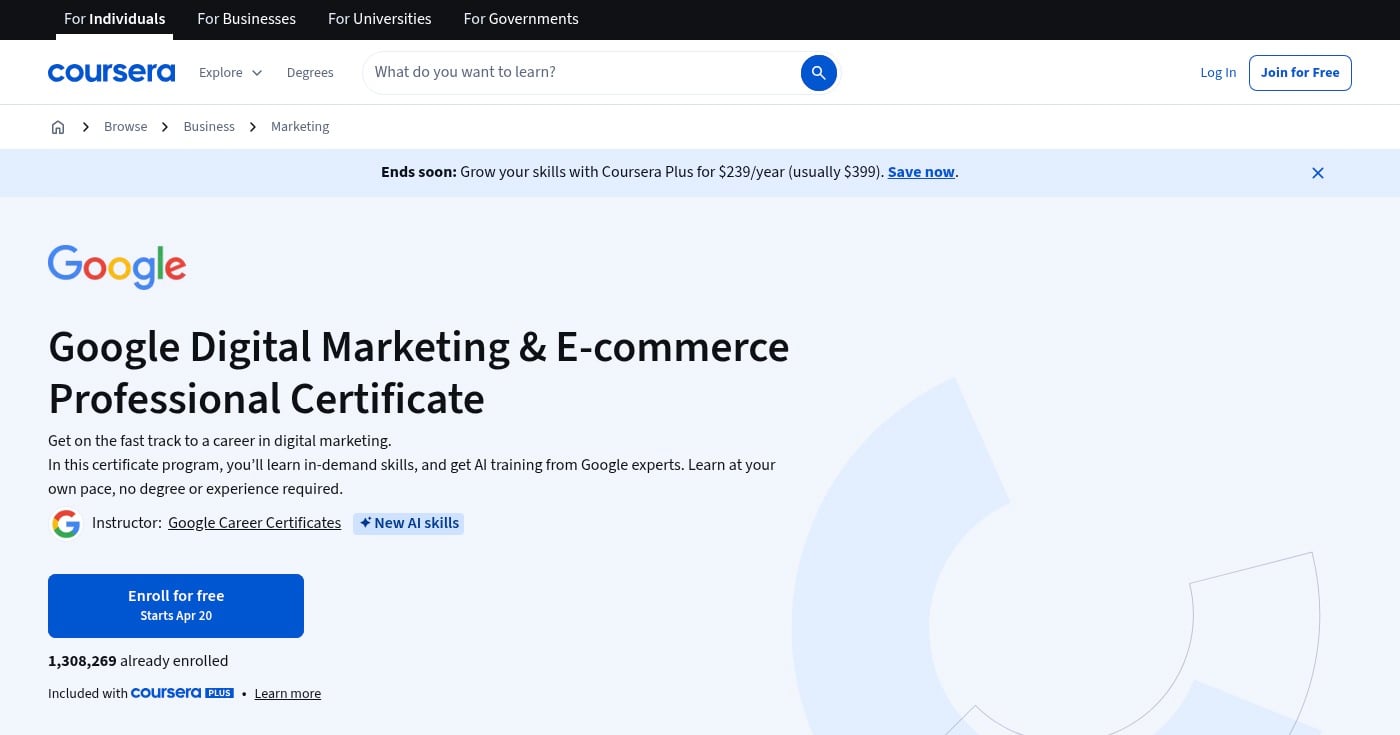Click the Google G instructor avatar
Viewport: 1400px width, 735px height.
(x=66, y=523)
